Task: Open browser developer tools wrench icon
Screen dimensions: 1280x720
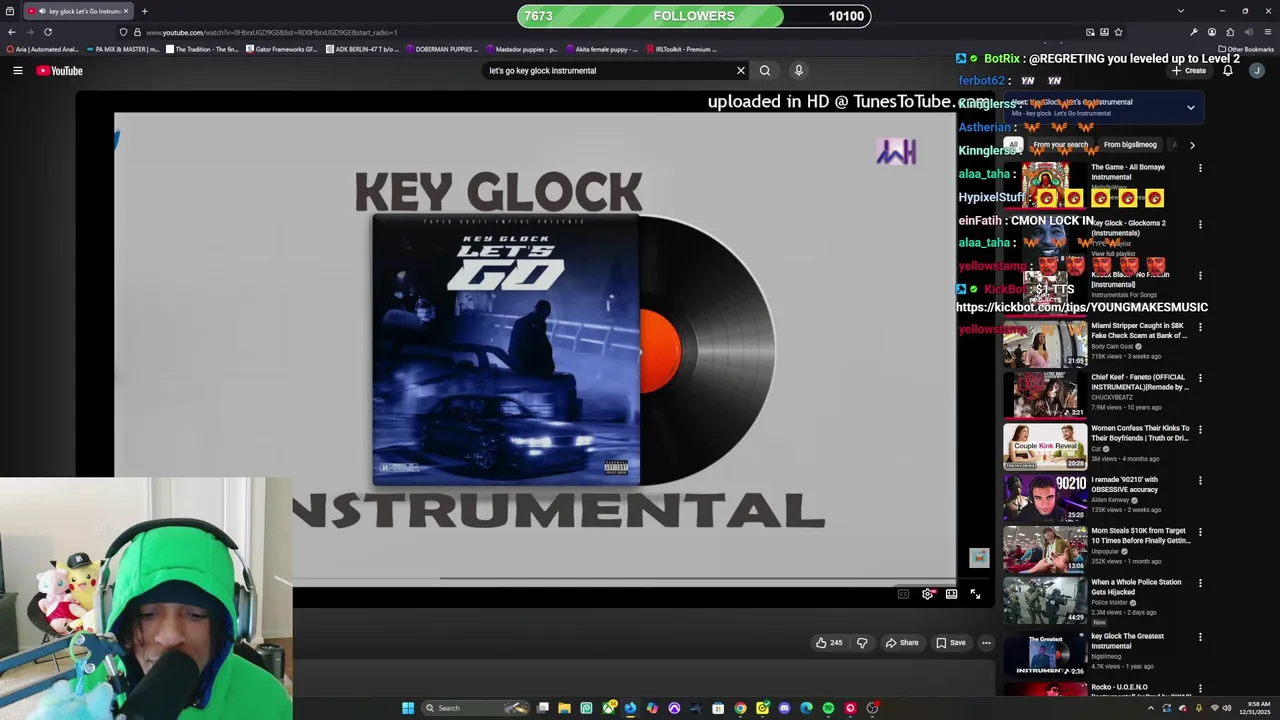Action: [1194, 32]
